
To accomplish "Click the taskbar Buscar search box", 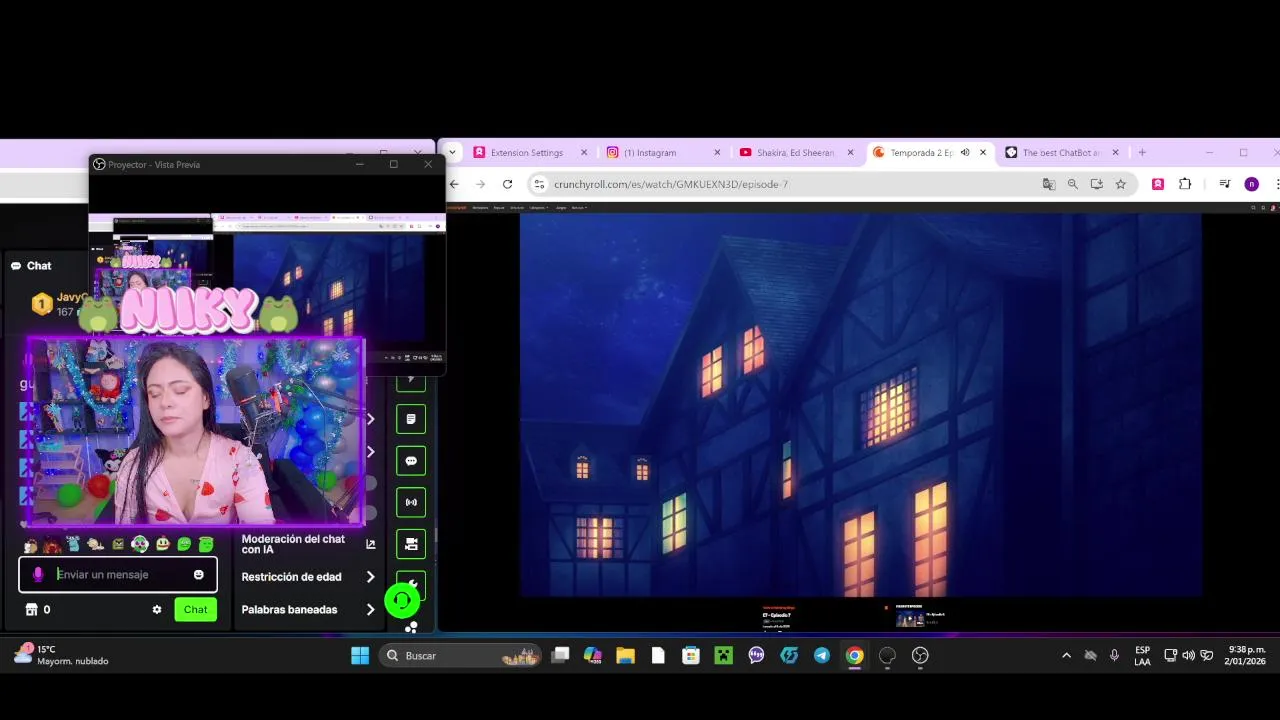I will pos(460,656).
